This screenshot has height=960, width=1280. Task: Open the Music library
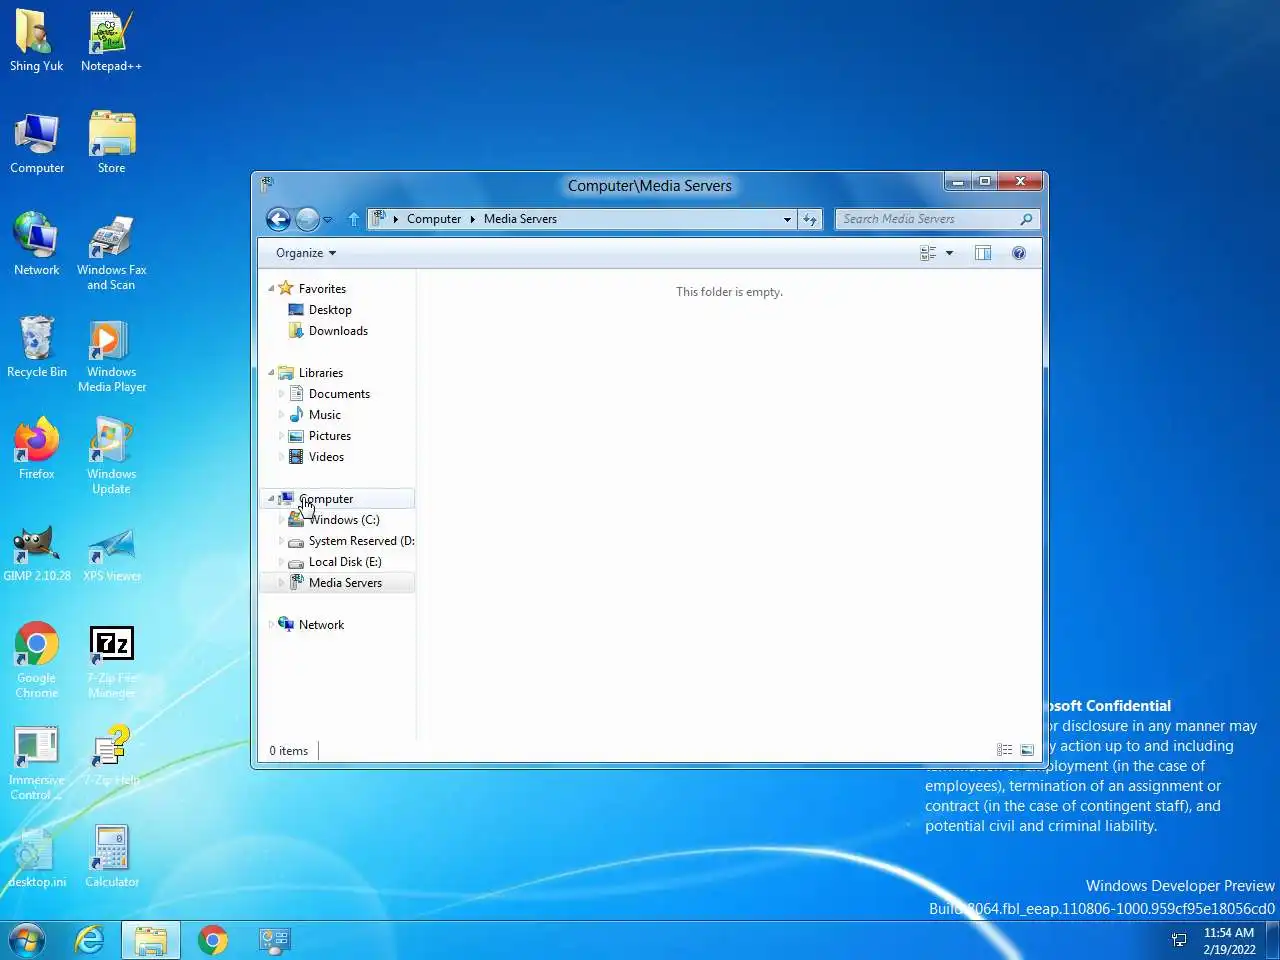[325, 415]
